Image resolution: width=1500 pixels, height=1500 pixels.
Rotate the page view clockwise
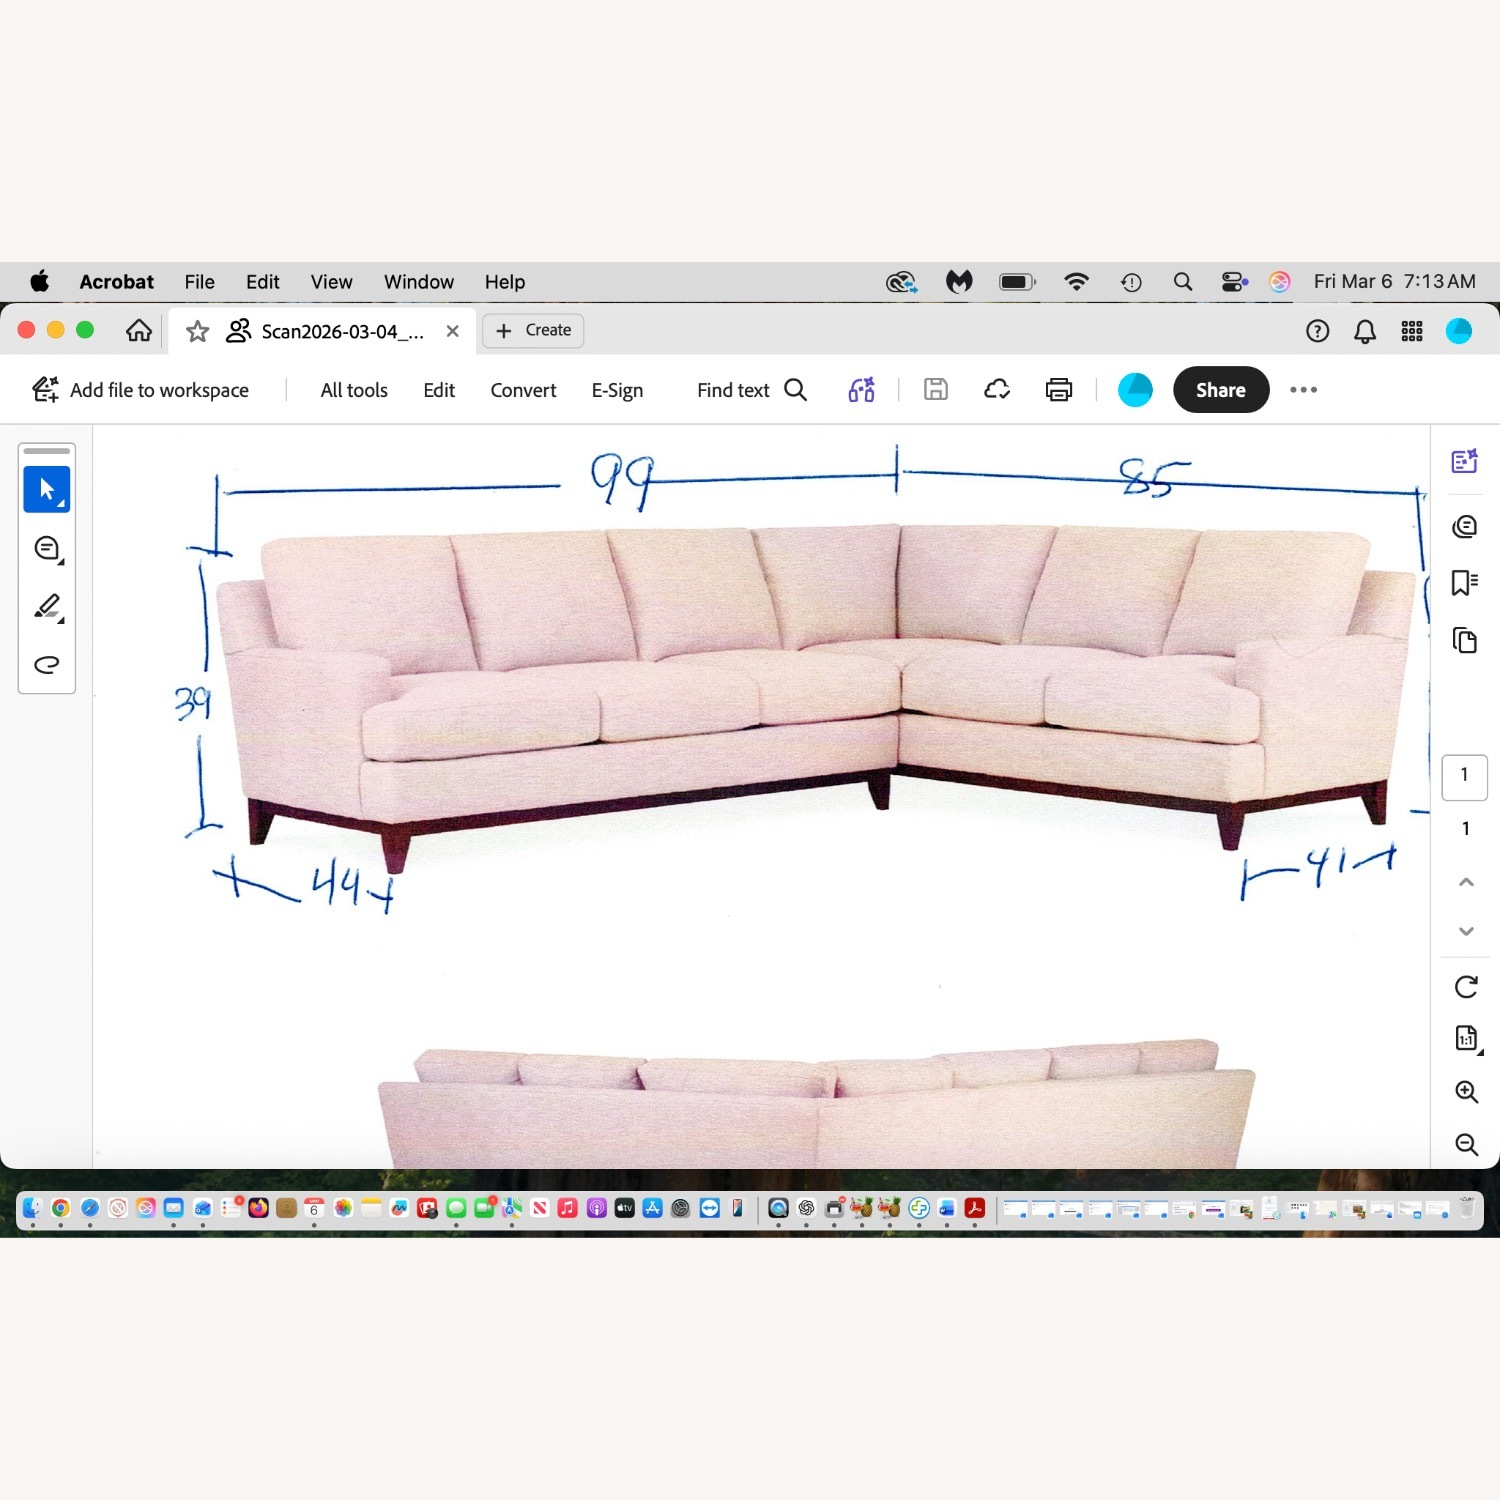tap(1466, 987)
